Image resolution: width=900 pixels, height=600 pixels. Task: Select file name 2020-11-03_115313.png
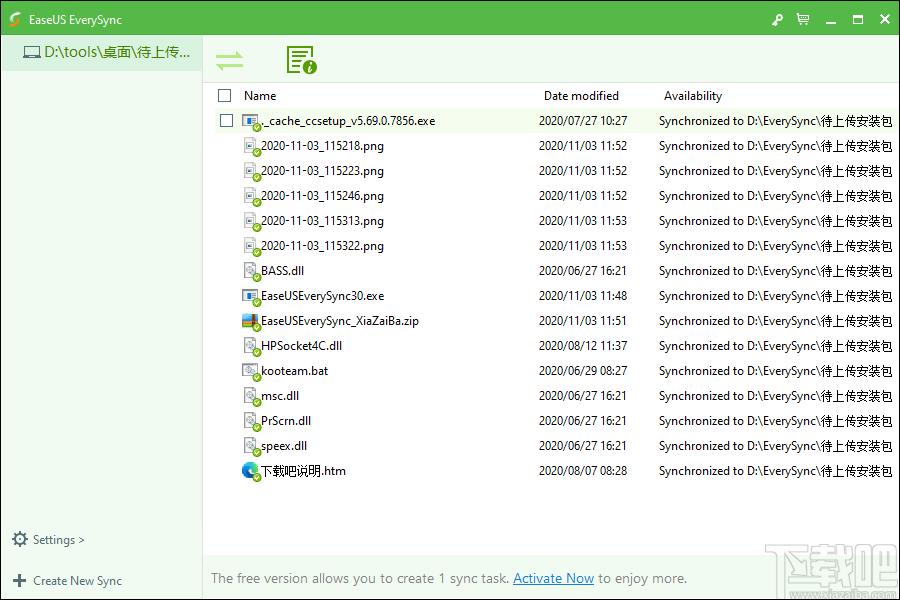pos(323,221)
